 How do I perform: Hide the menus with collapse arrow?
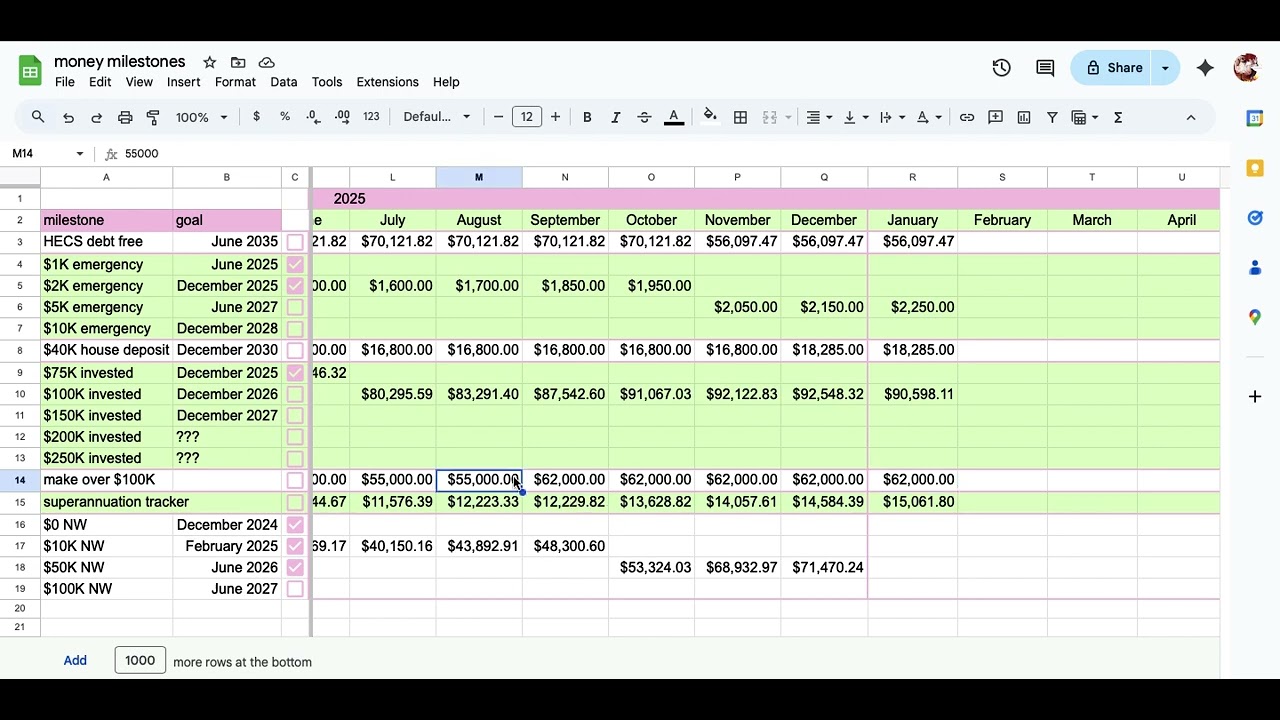(1191, 117)
